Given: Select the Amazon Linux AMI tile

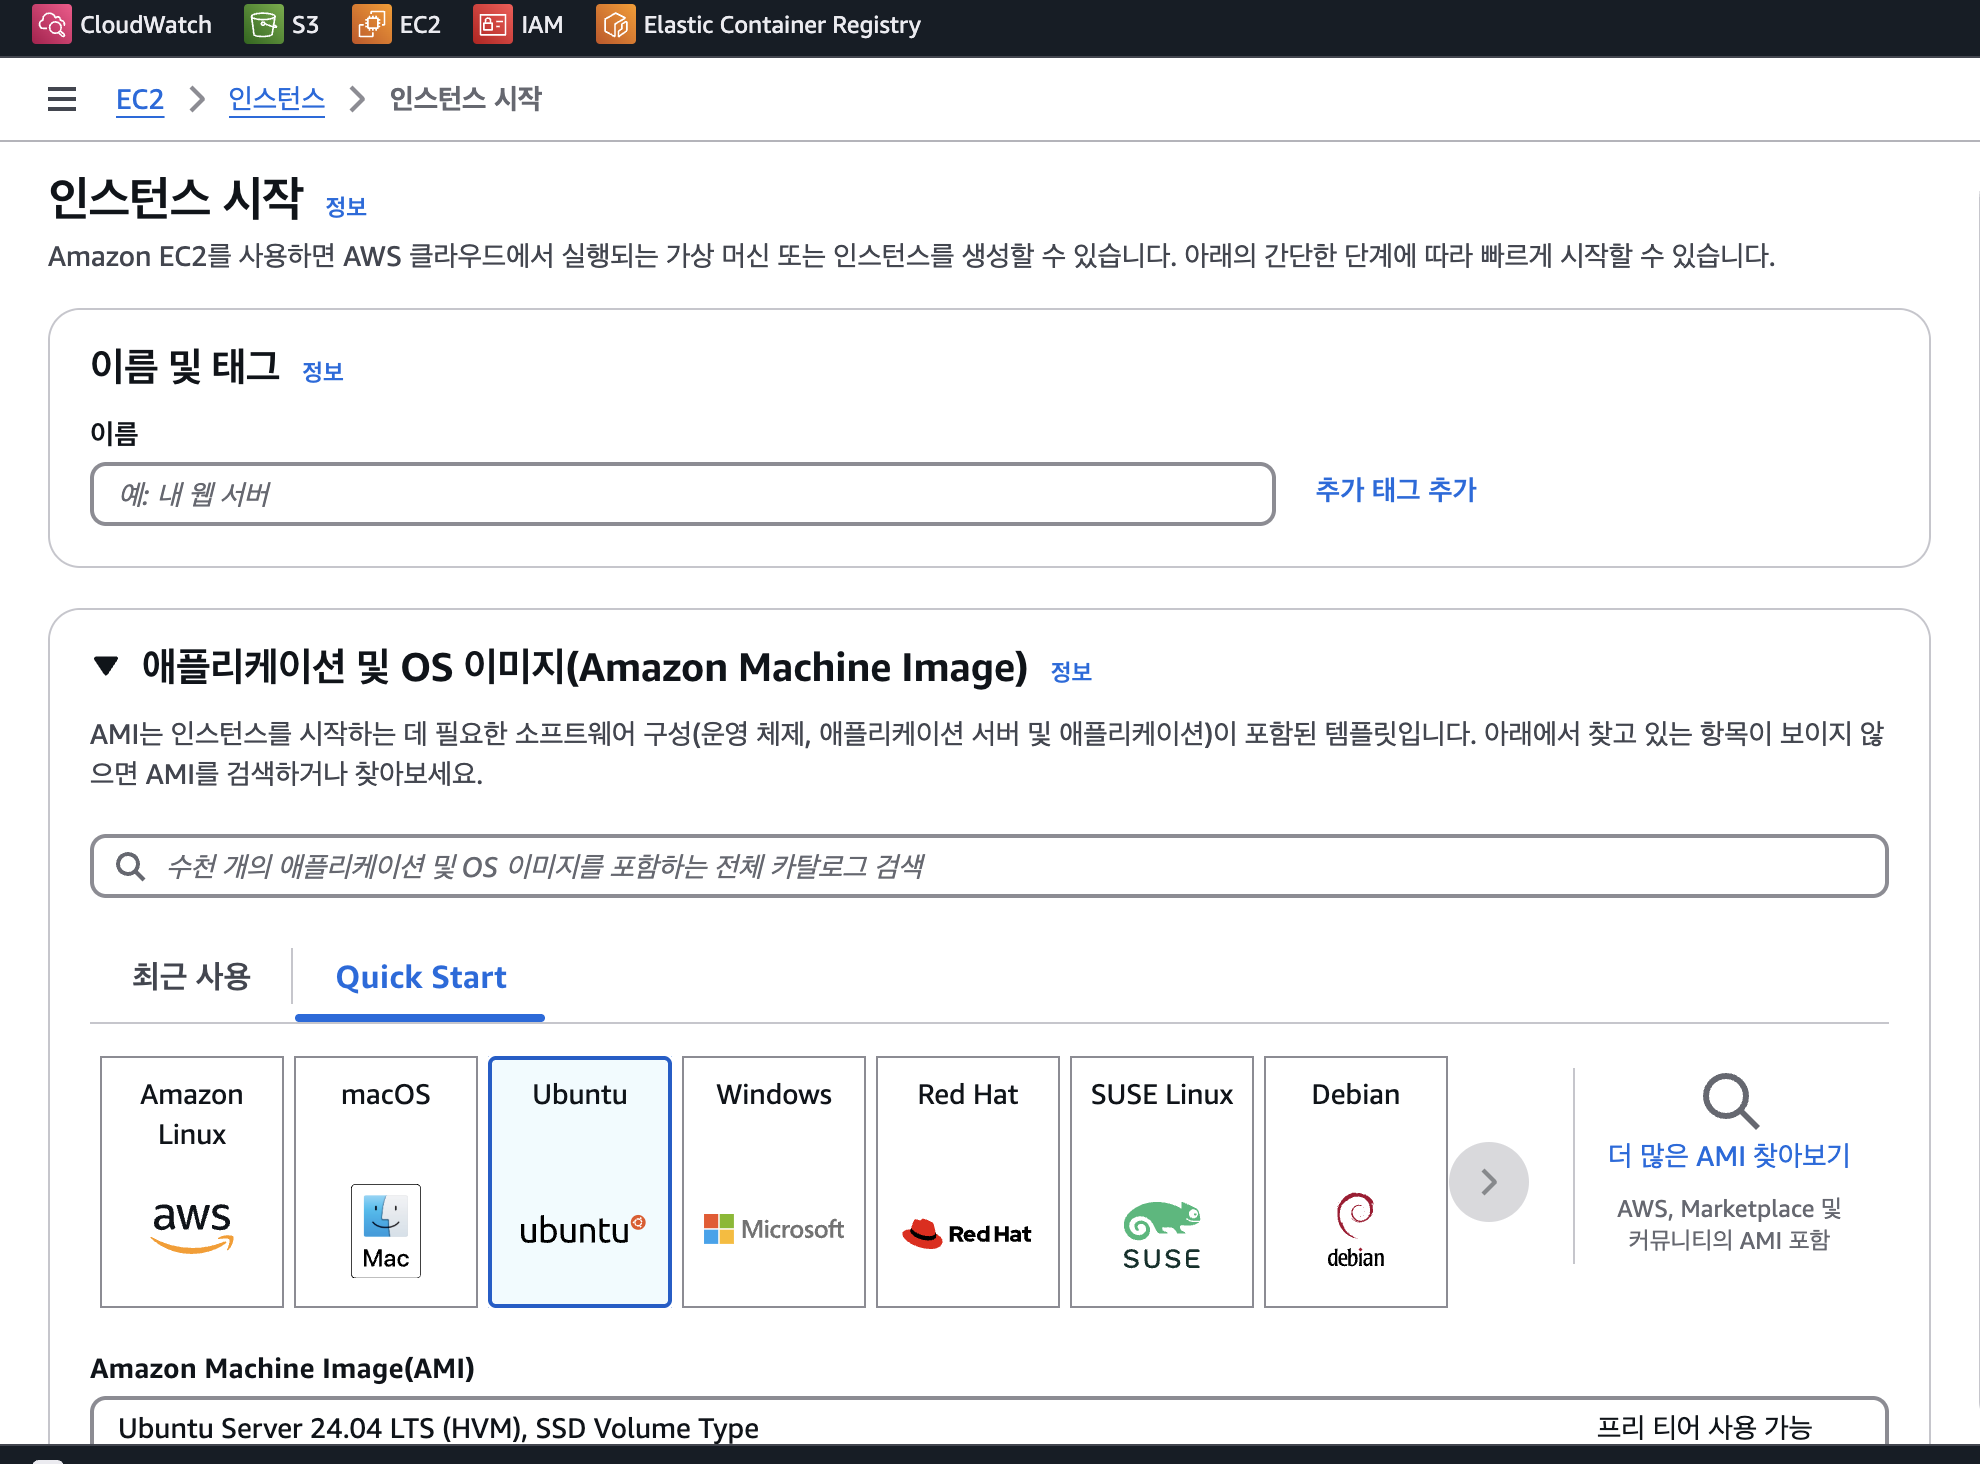Looking at the screenshot, I should 192,1181.
